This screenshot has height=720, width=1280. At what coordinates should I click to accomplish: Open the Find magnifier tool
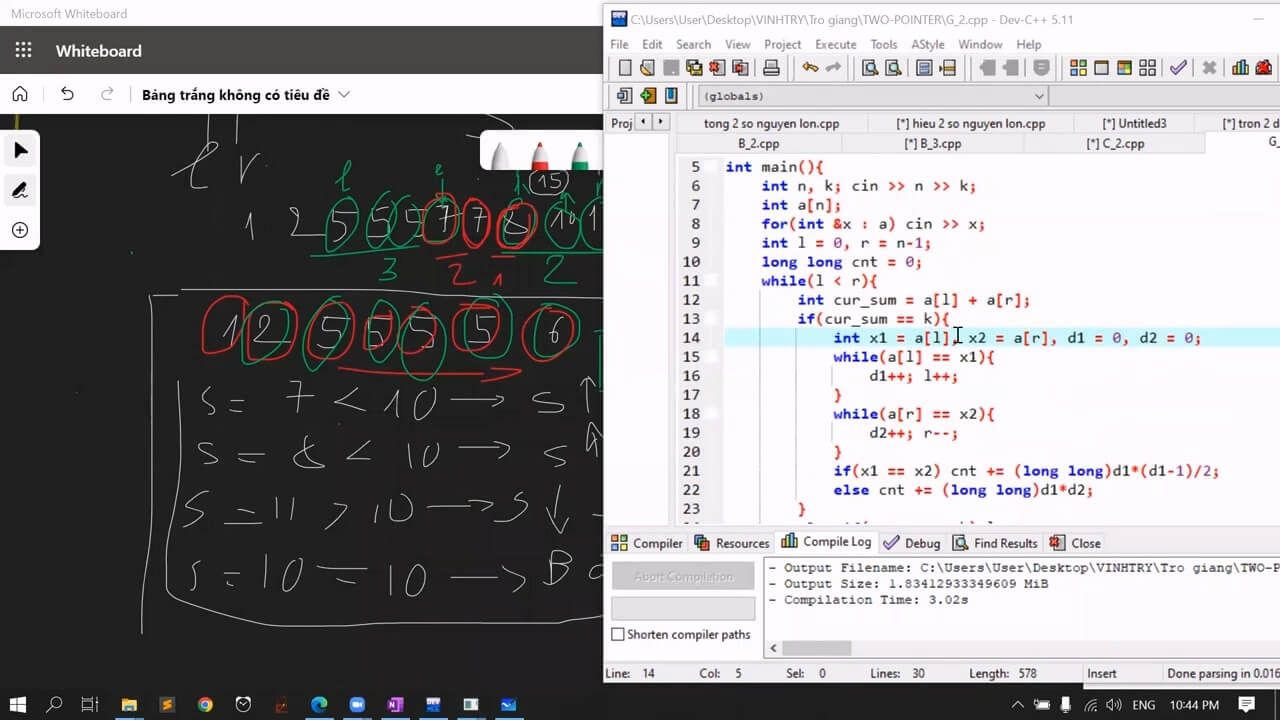[870, 68]
